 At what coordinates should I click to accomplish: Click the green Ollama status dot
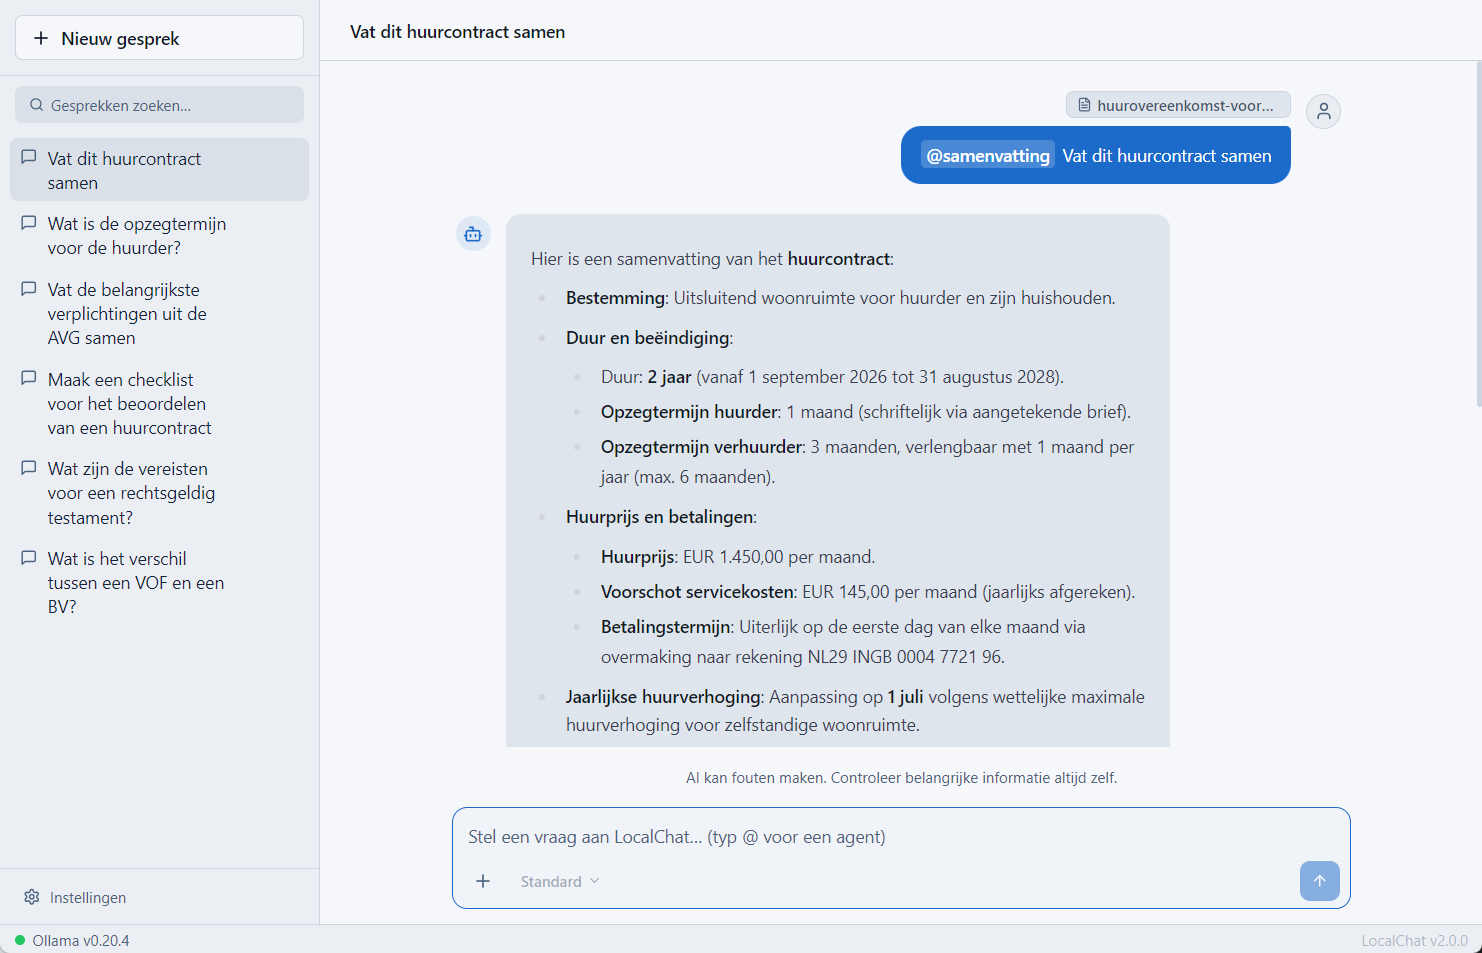tap(20, 940)
